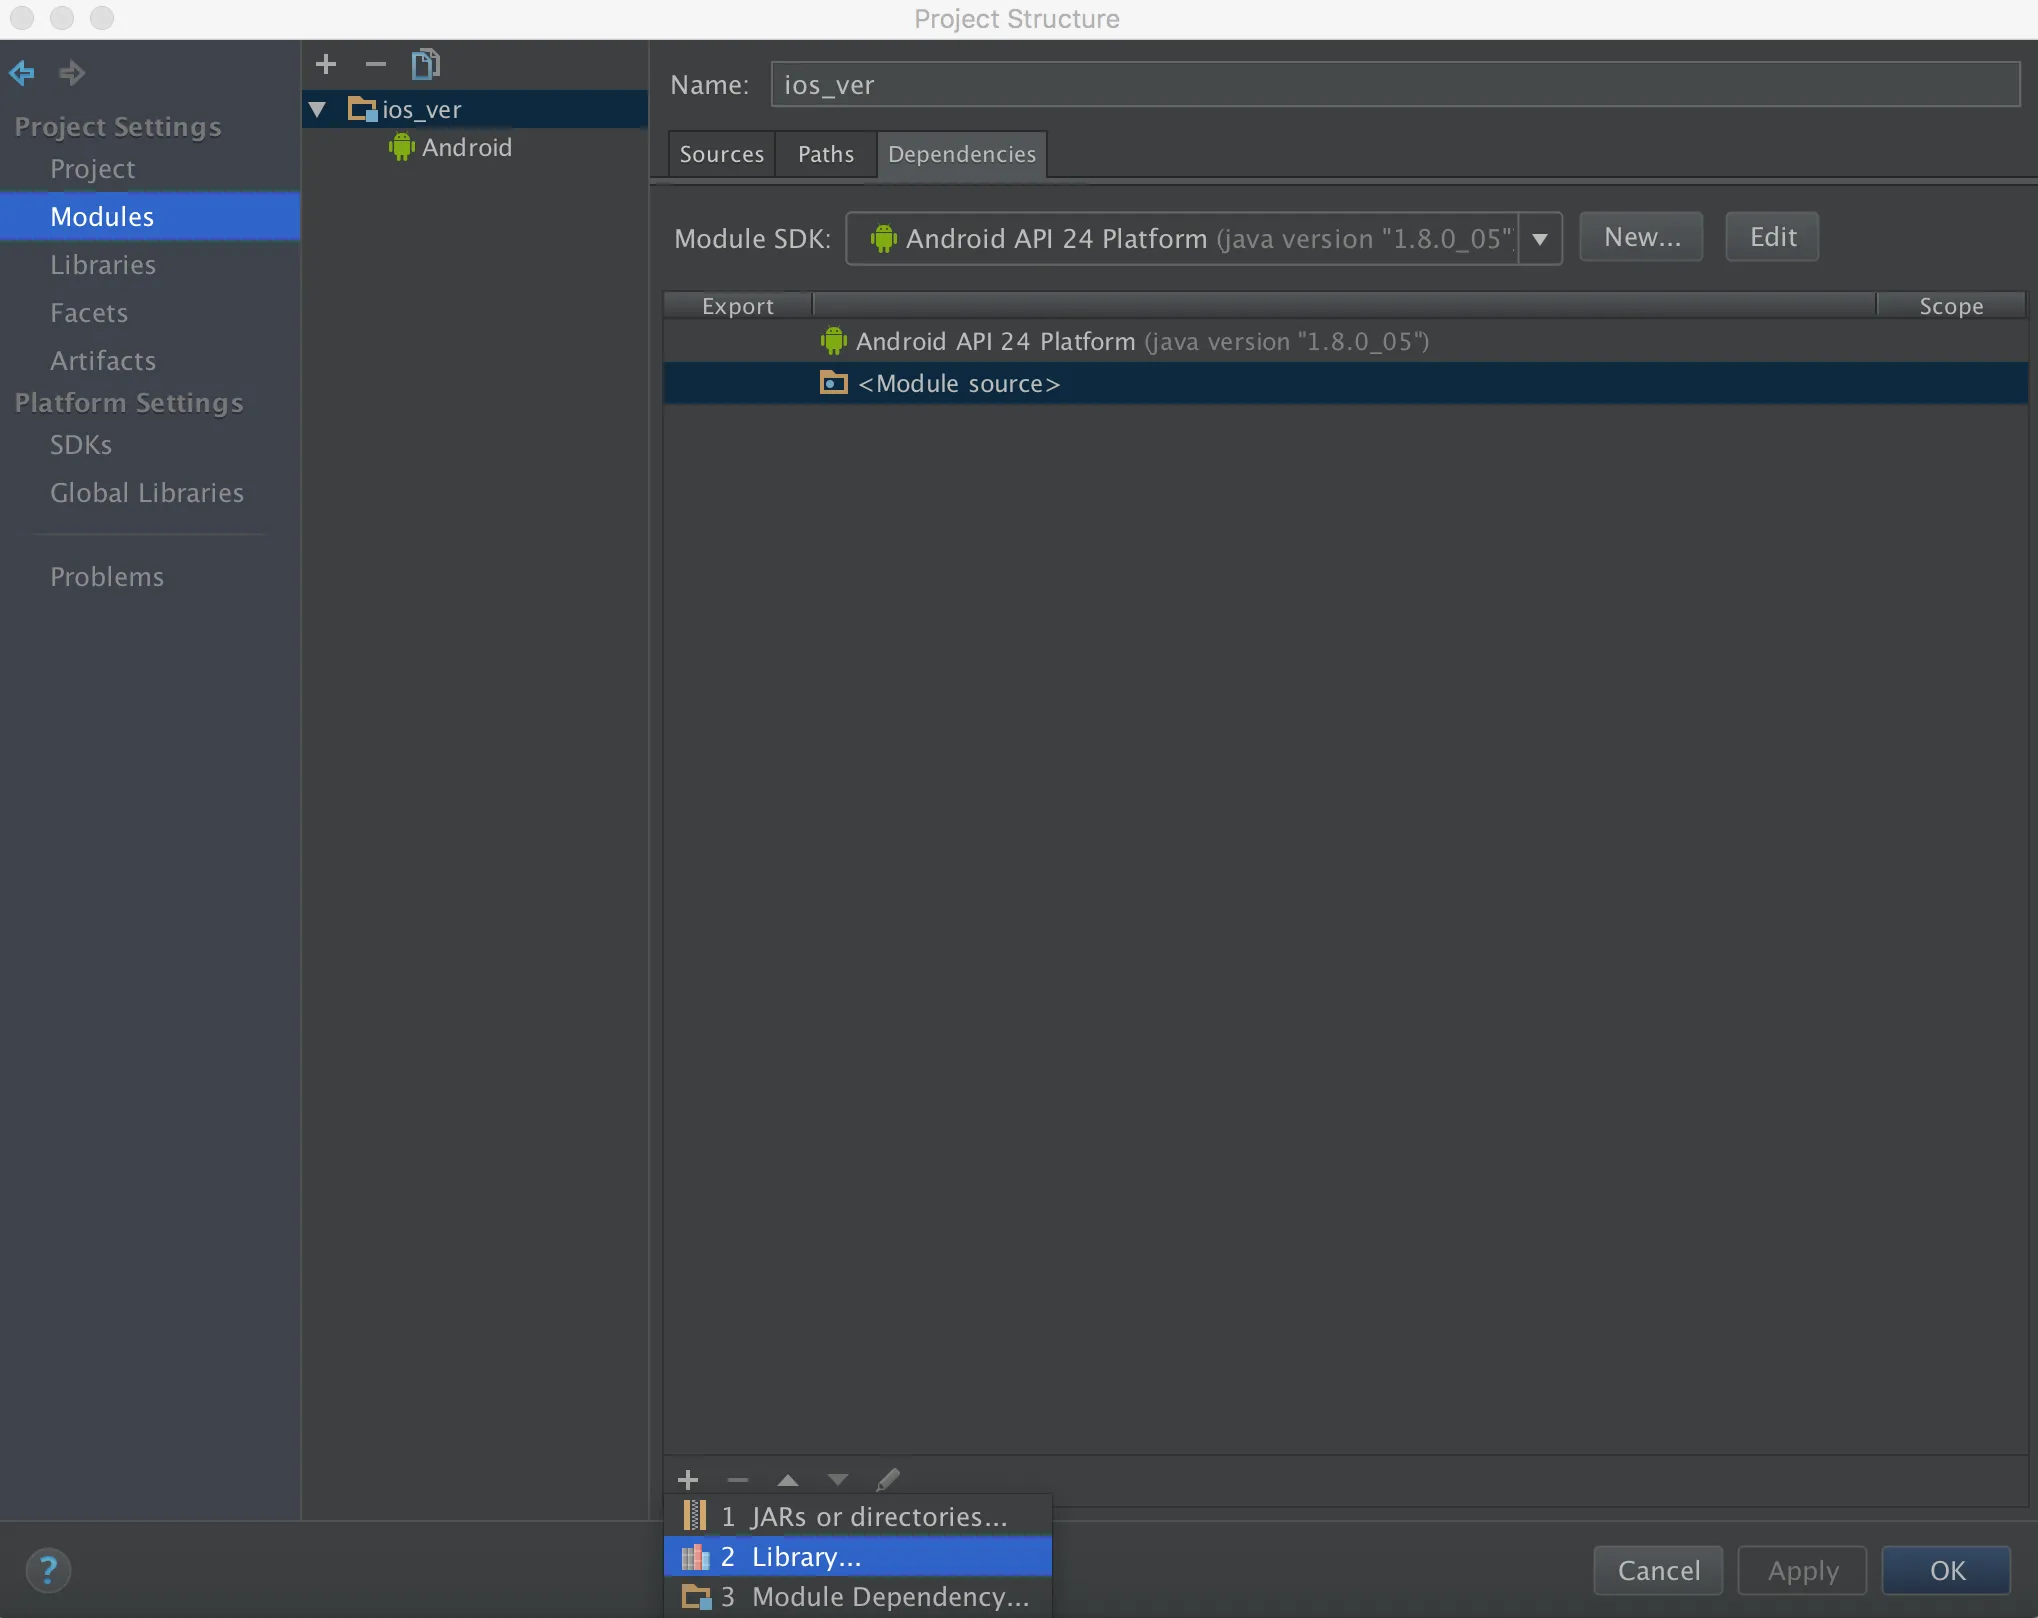The height and width of the screenshot is (1618, 2038).
Task: Choose JARs or directories... menu entry
Action: pos(878,1517)
